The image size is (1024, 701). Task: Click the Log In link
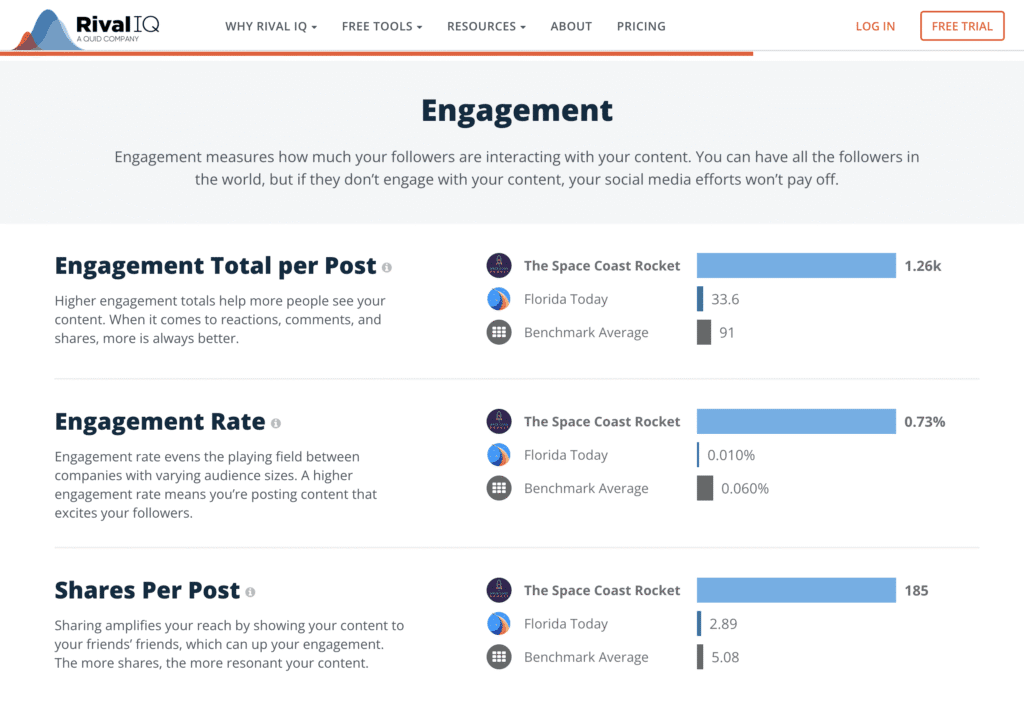click(875, 26)
